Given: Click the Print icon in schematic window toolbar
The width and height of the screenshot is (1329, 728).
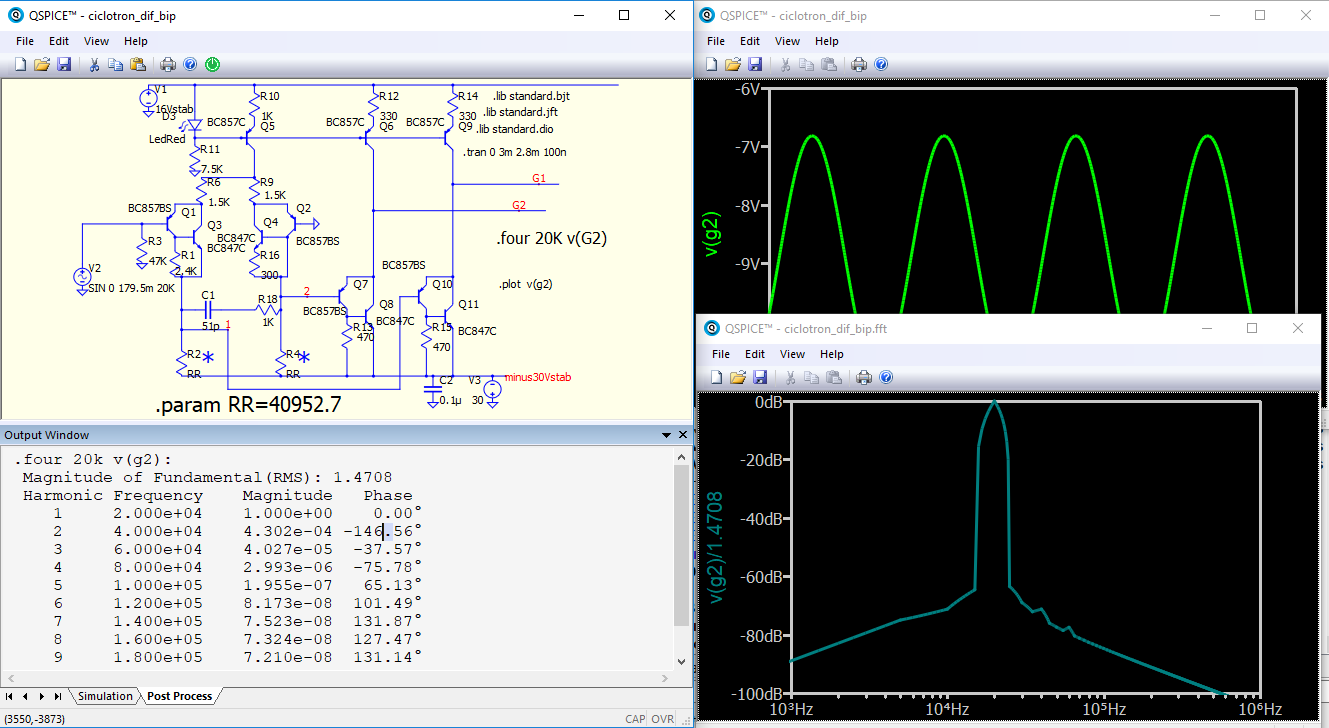Looking at the screenshot, I should [x=168, y=65].
